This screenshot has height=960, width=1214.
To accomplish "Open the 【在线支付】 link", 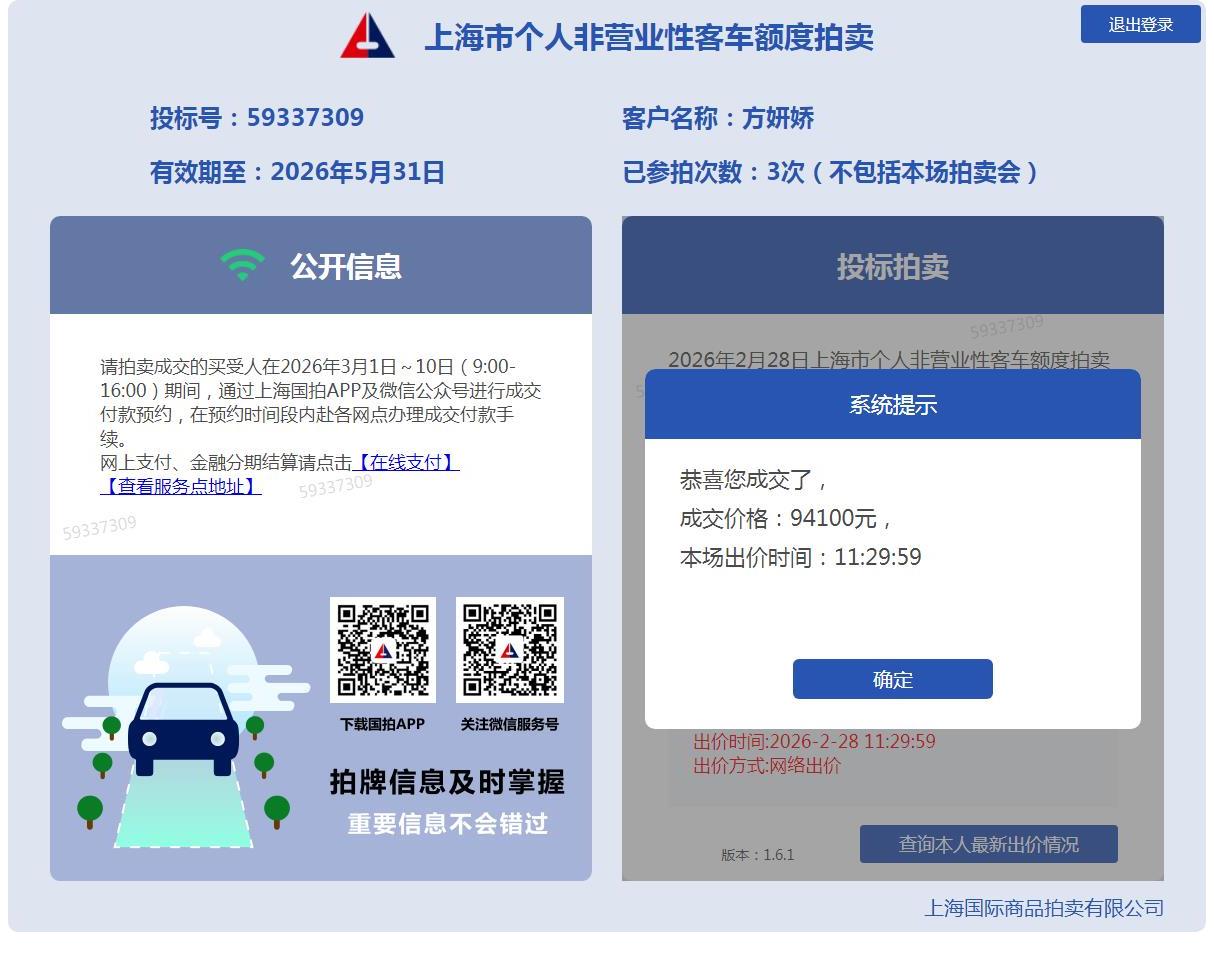I will pos(406,462).
